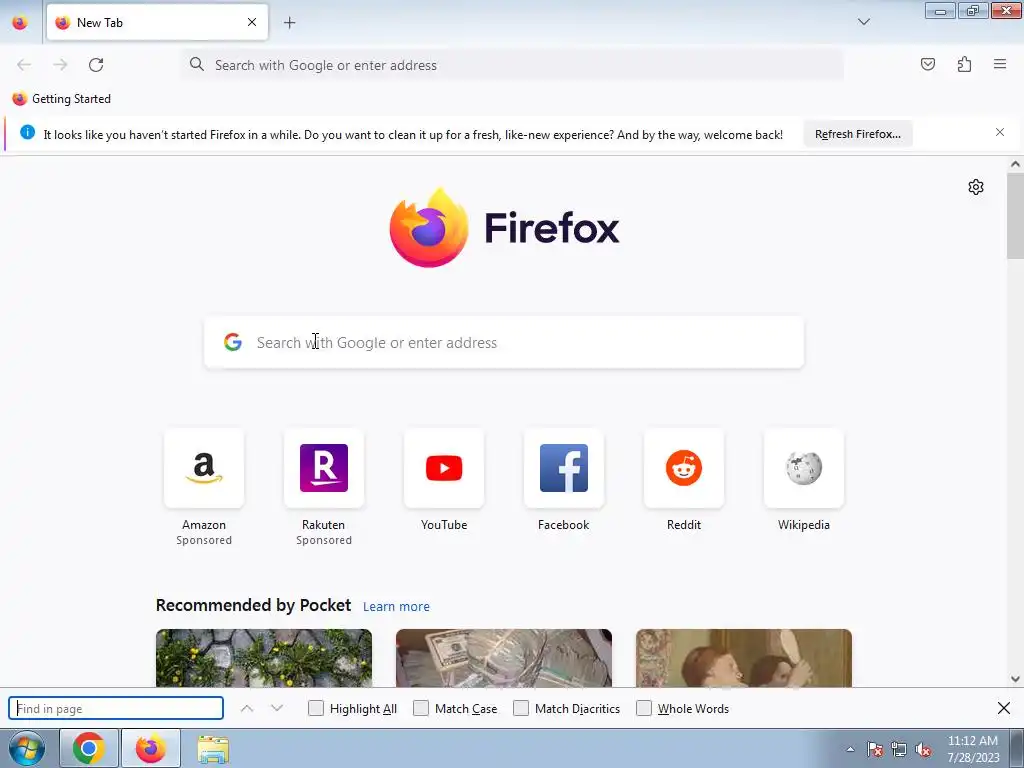Focus the top address bar

513,65
